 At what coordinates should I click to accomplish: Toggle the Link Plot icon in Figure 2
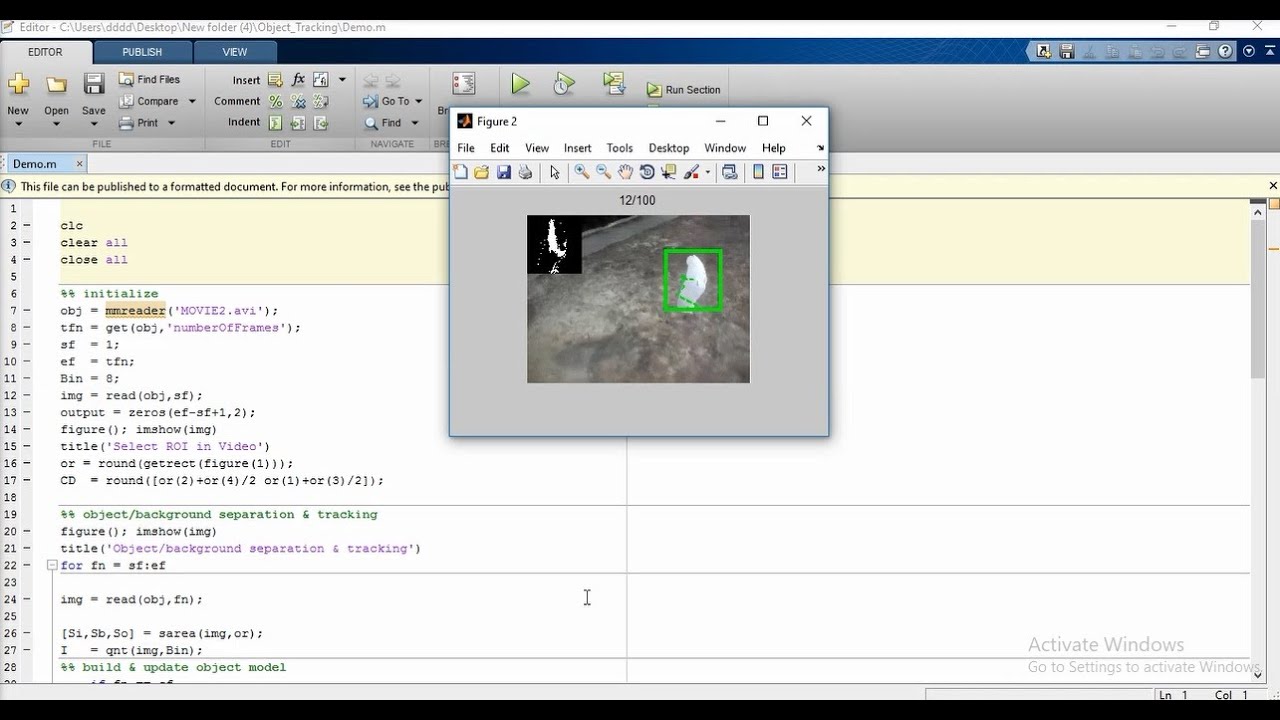(730, 172)
